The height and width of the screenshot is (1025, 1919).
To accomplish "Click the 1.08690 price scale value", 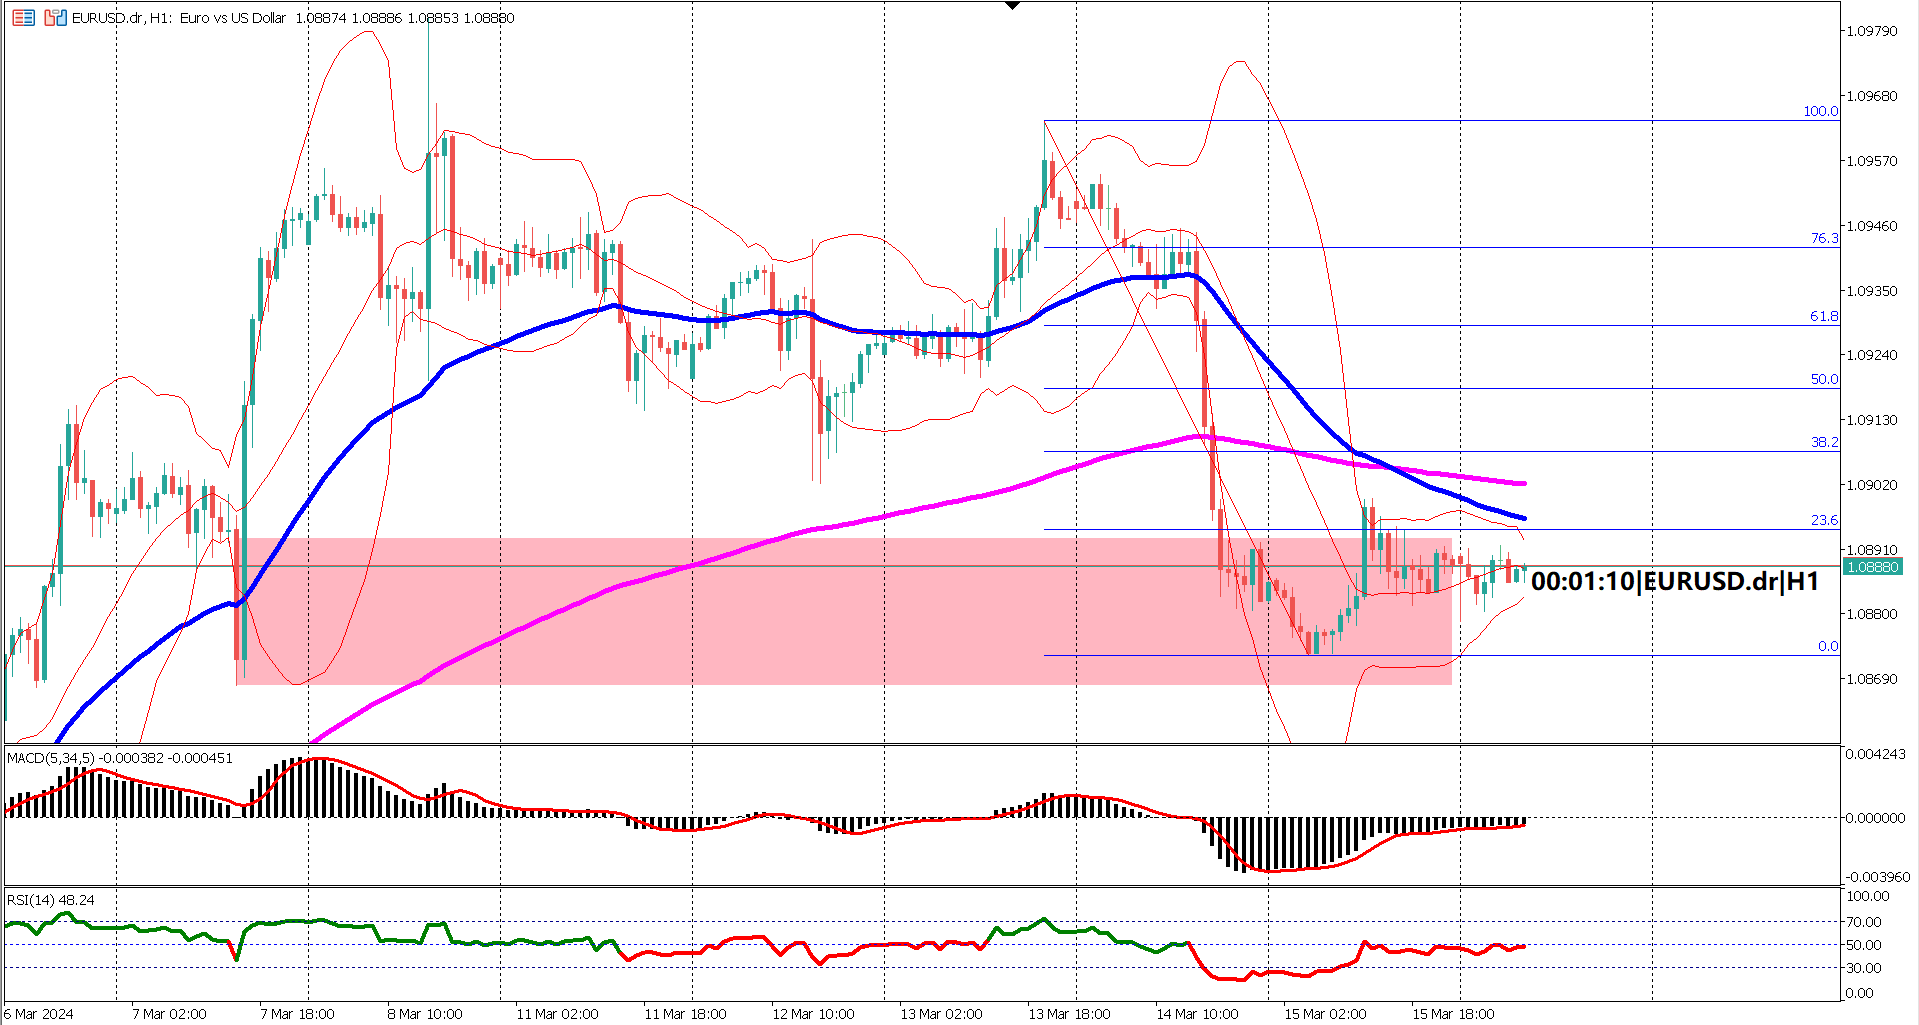I will pos(1872,679).
